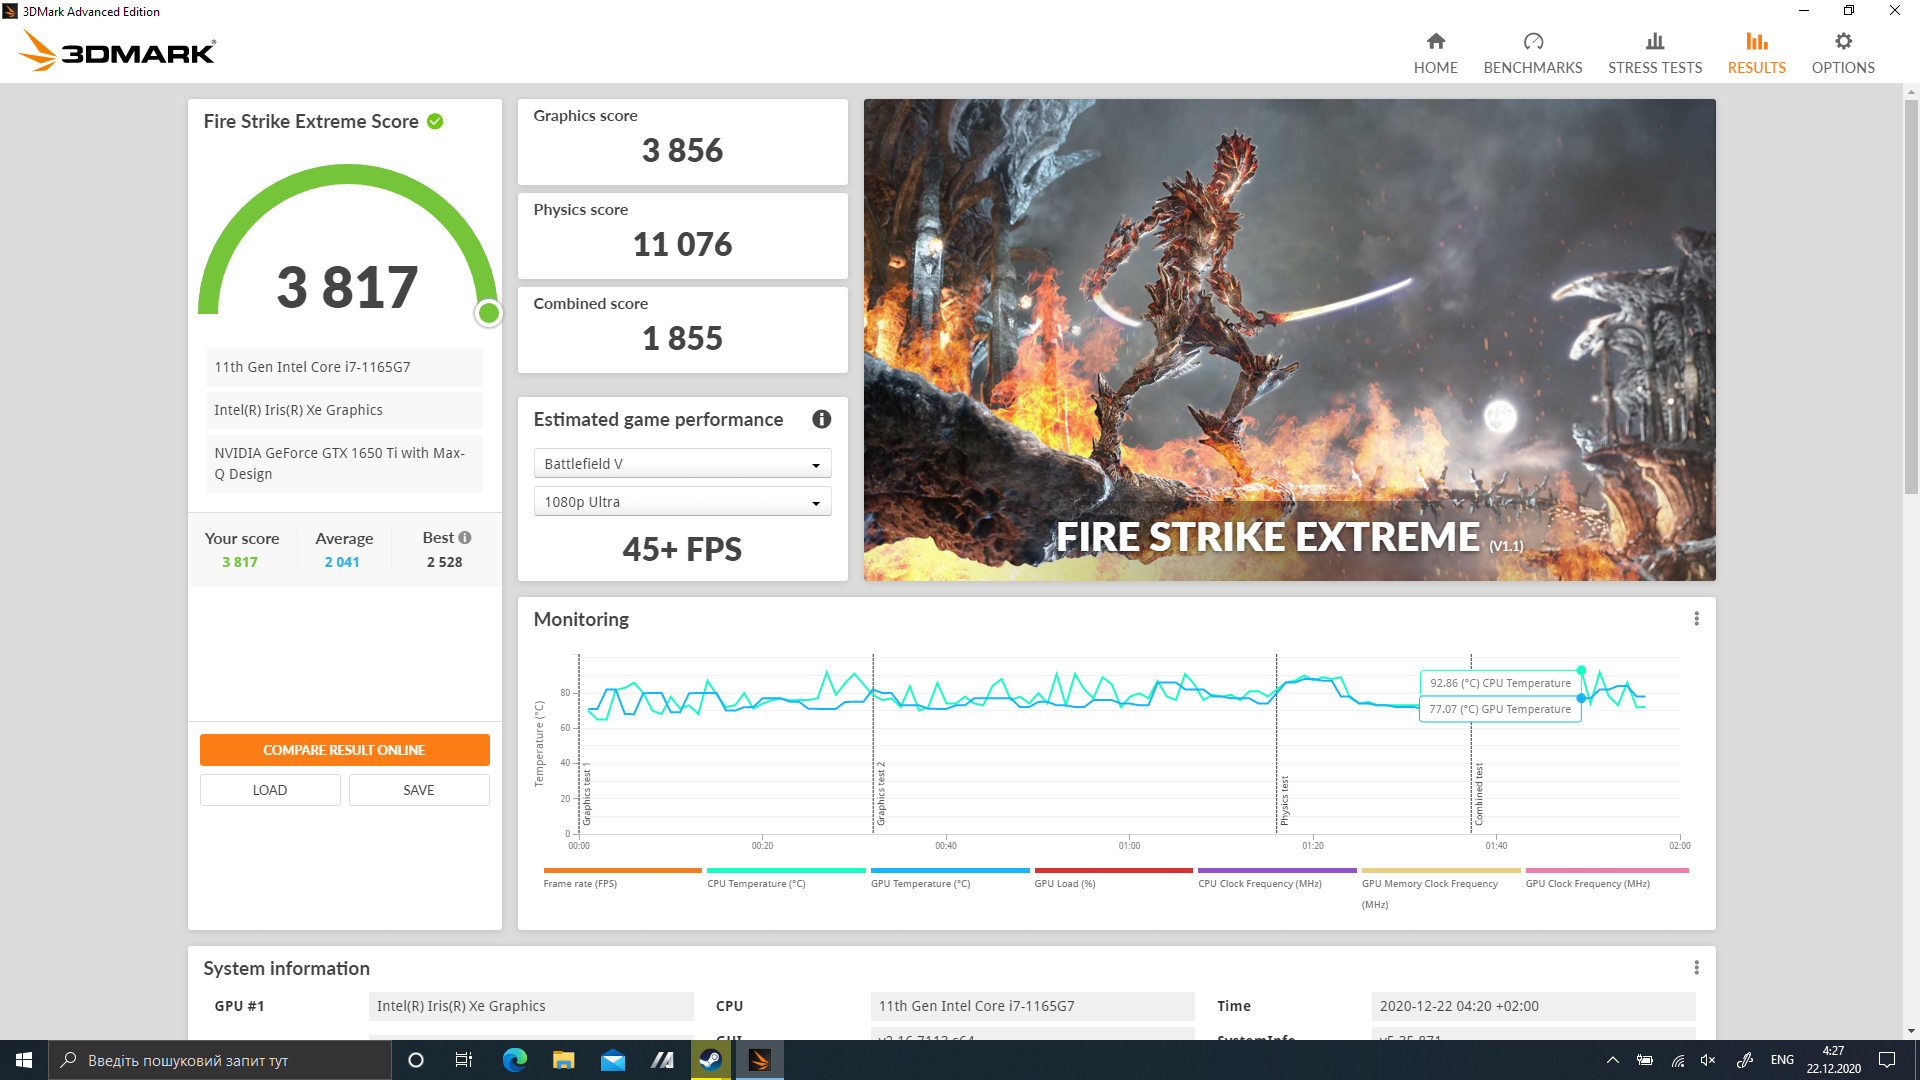Screen dimensions: 1920x1080
Task: Click the battery tray icon
Action: [1644, 1060]
